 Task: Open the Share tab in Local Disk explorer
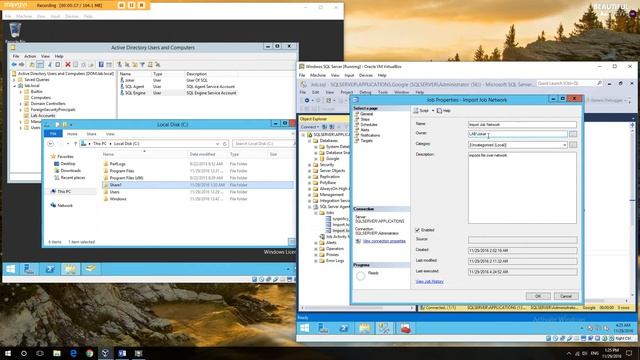point(91,134)
